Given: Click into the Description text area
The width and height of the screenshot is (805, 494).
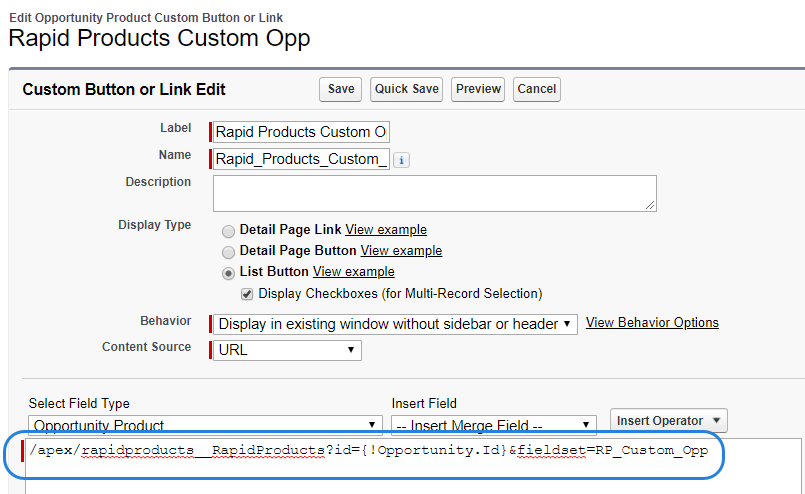Looking at the screenshot, I should point(435,194).
